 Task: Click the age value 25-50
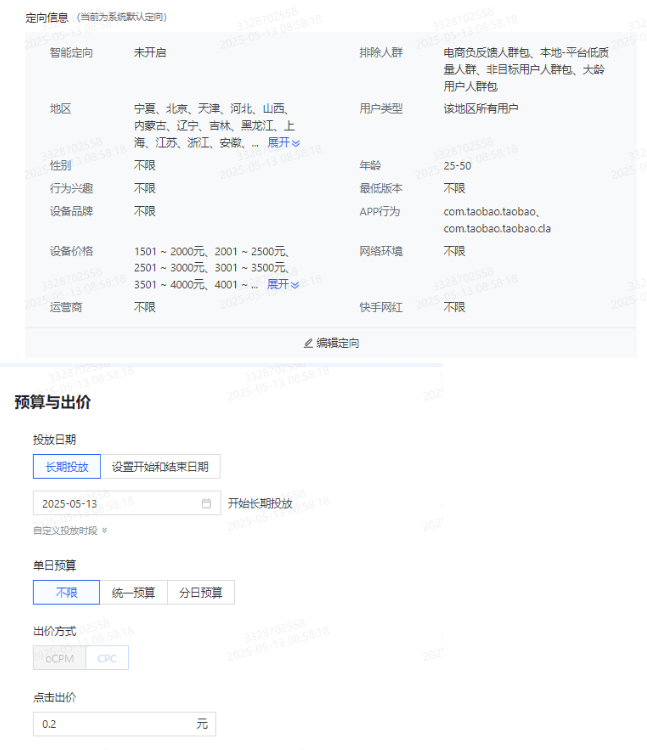coord(457,166)
